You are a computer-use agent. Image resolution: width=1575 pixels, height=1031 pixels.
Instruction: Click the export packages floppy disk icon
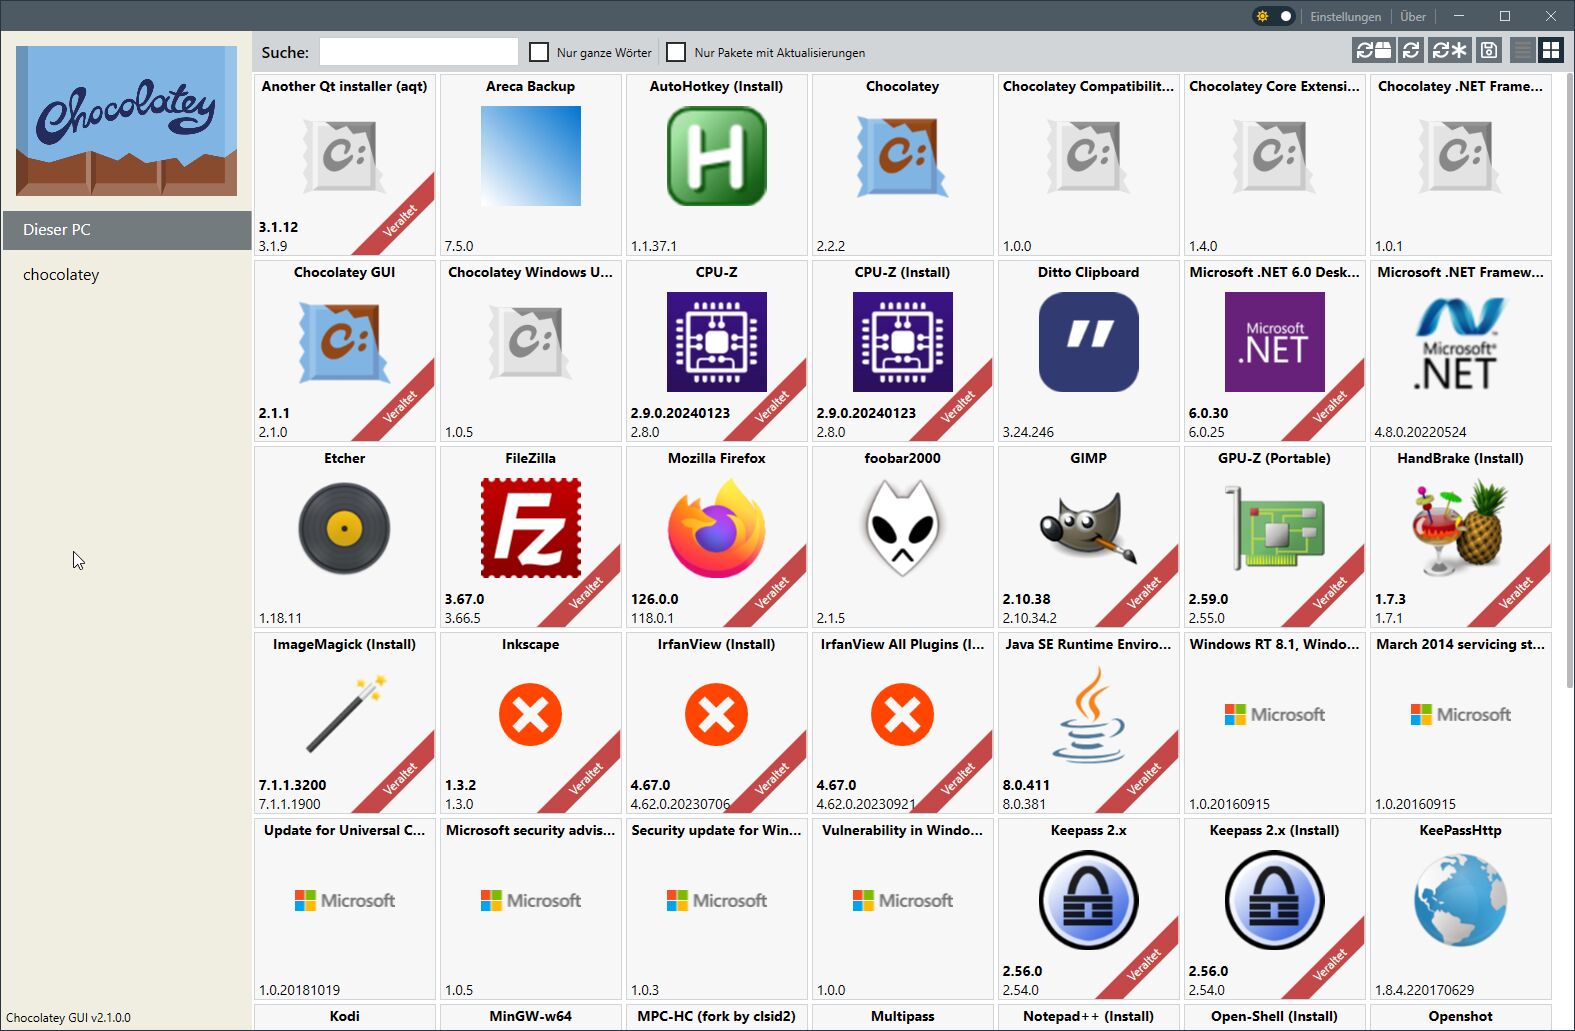click(x=1488, y=50)
